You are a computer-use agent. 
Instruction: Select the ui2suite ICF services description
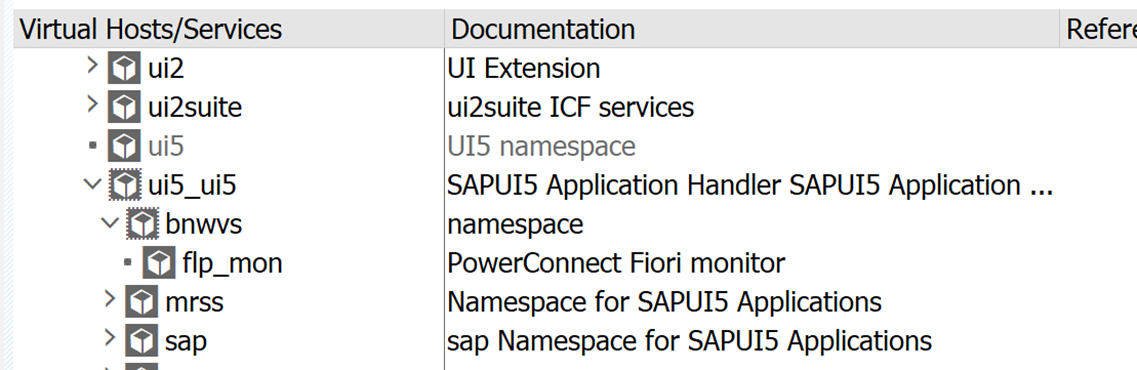pyautogui.click(x=571, y=107)
